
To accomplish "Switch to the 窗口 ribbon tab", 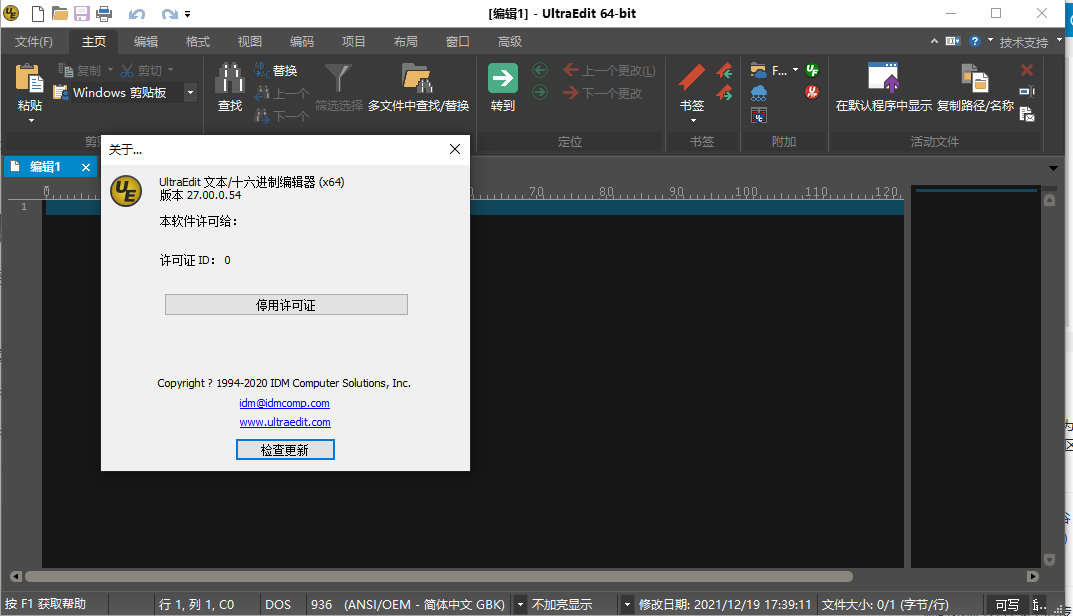I will [458, 42].
